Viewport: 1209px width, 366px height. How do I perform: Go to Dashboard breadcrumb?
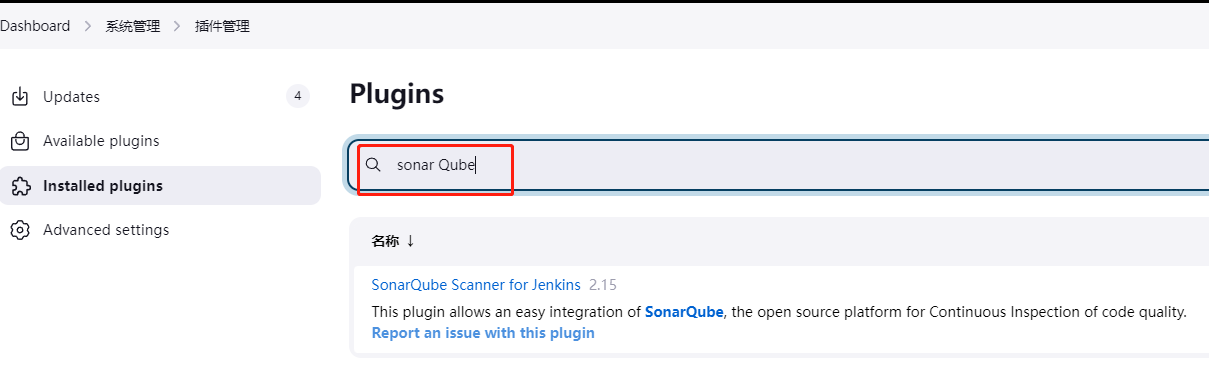pos(35,26)
